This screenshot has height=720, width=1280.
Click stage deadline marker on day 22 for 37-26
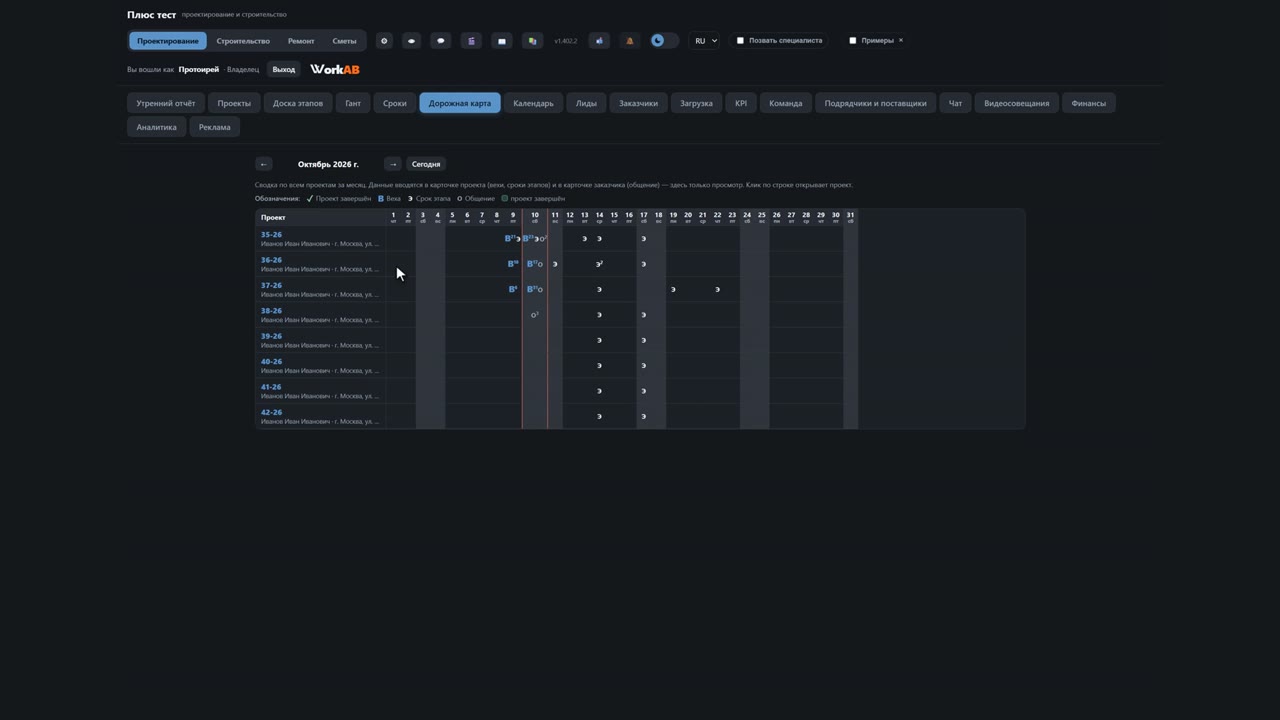(x=717, y=289)
